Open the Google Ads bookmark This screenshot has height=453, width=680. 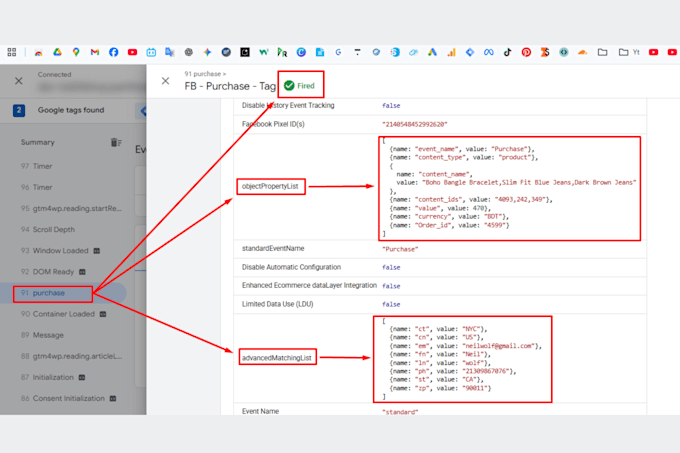432,52
